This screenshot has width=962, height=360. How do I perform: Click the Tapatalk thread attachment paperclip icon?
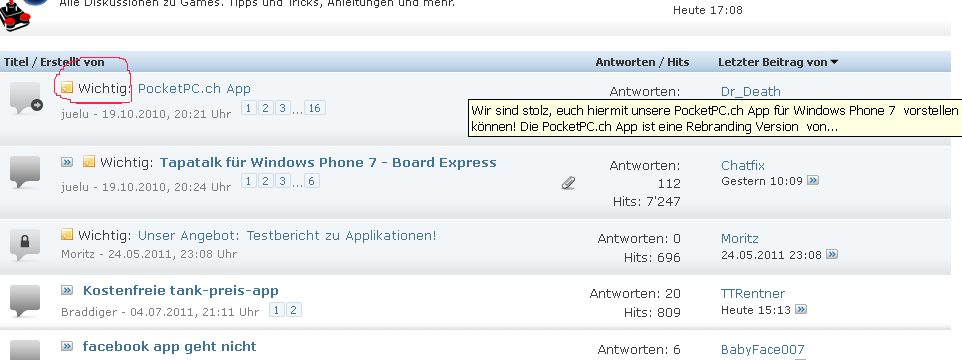coord(569,183)
